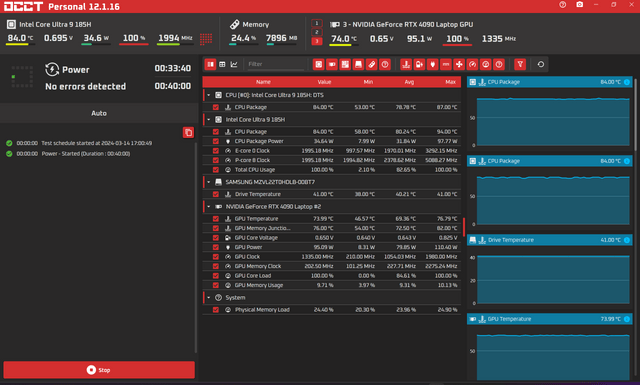Switch to the table-only view icon
Image resolution: width=640 pixels, height=385 pixels.
222,65
